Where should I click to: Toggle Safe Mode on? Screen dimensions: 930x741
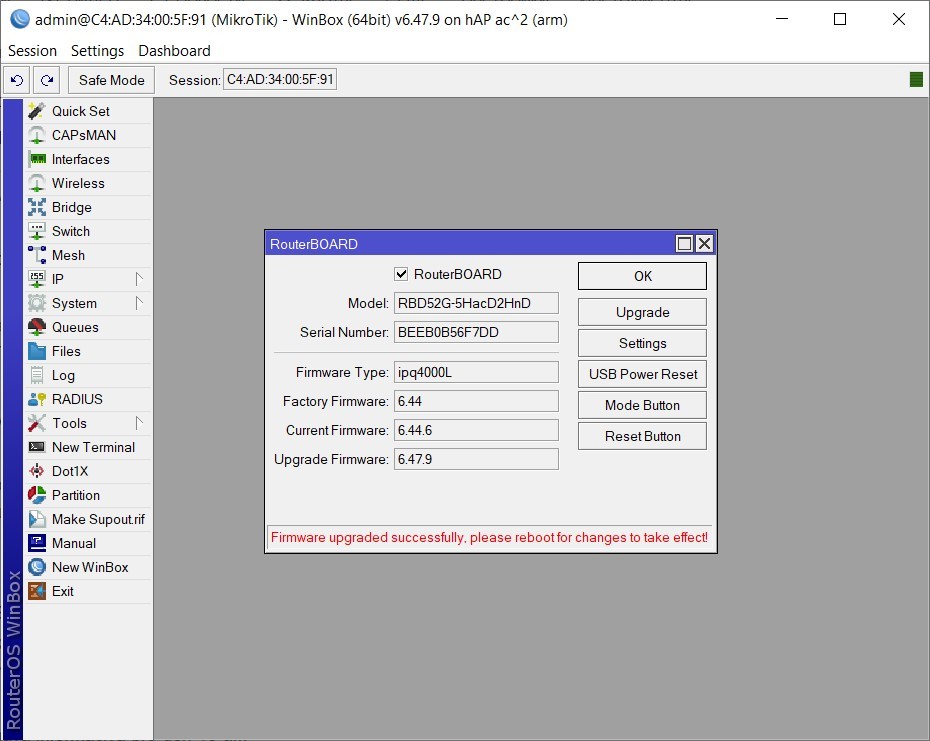(112, 80)
